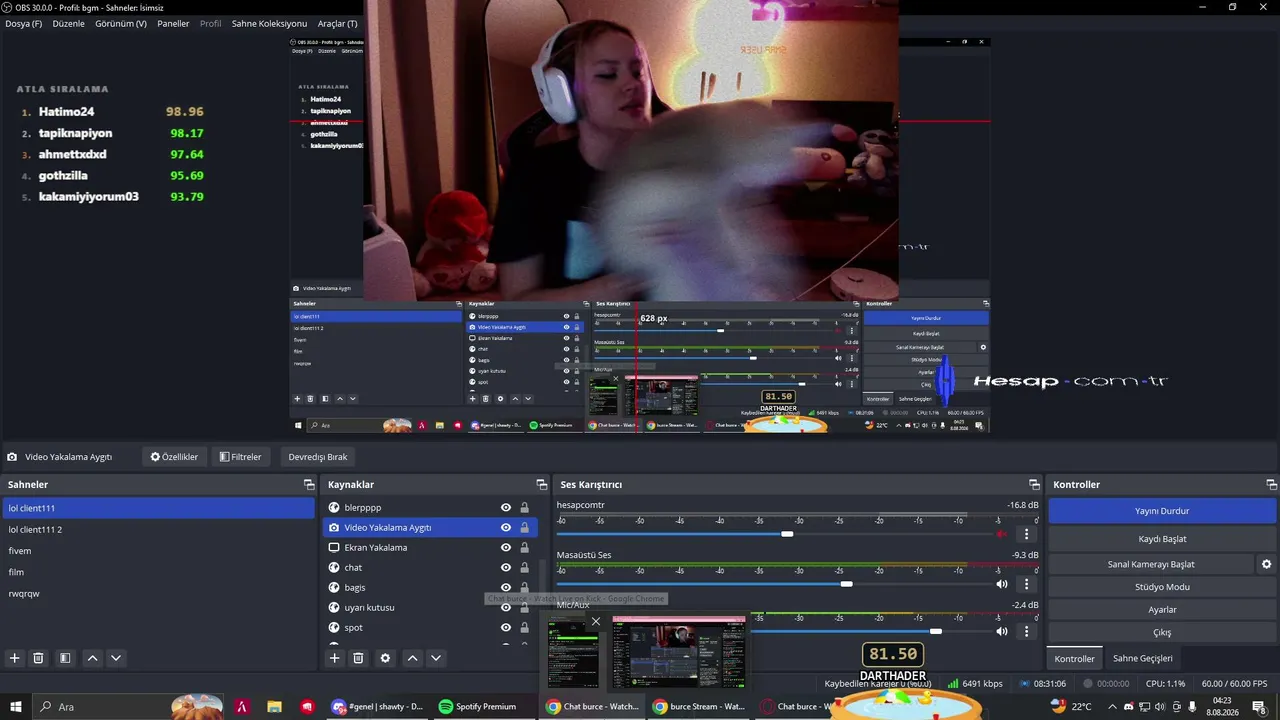This screenshot has width=1280, height=720.
Task: Unmute the hesapcomtr audio channel
Action: tap(1002, 534)
